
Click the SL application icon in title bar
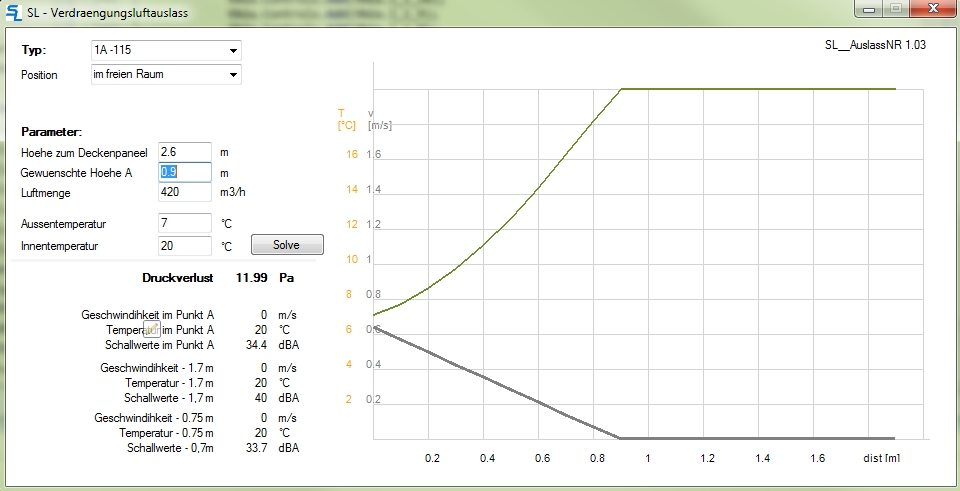click(x=14, y=13)
